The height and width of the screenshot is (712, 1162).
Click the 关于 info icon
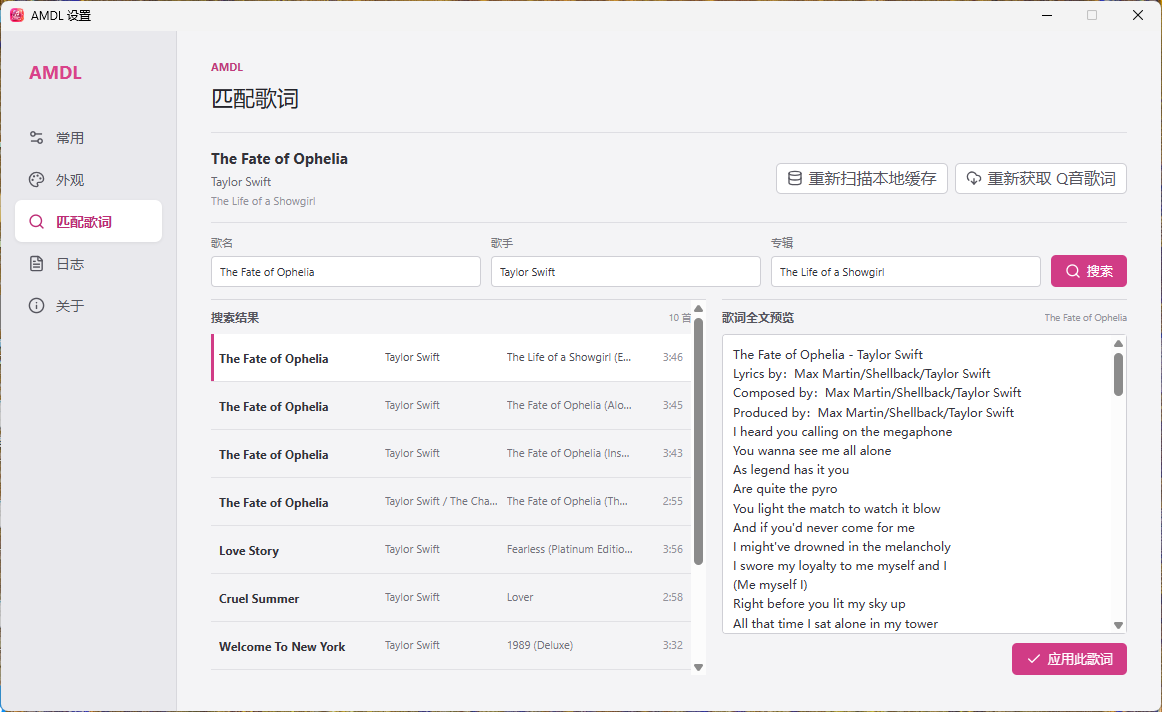click(36, 306)
